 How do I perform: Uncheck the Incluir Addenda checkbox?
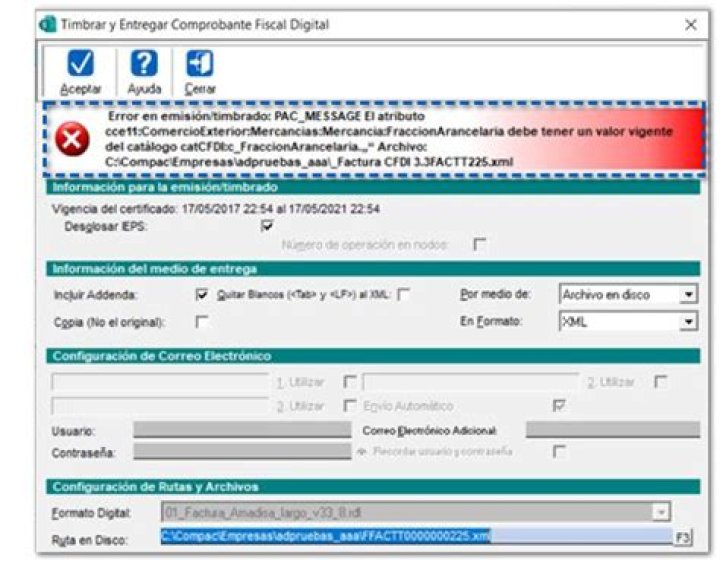202,295
